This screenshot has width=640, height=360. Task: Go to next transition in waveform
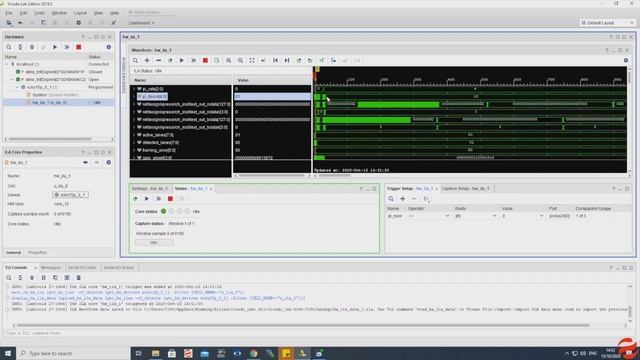point(310,60)
